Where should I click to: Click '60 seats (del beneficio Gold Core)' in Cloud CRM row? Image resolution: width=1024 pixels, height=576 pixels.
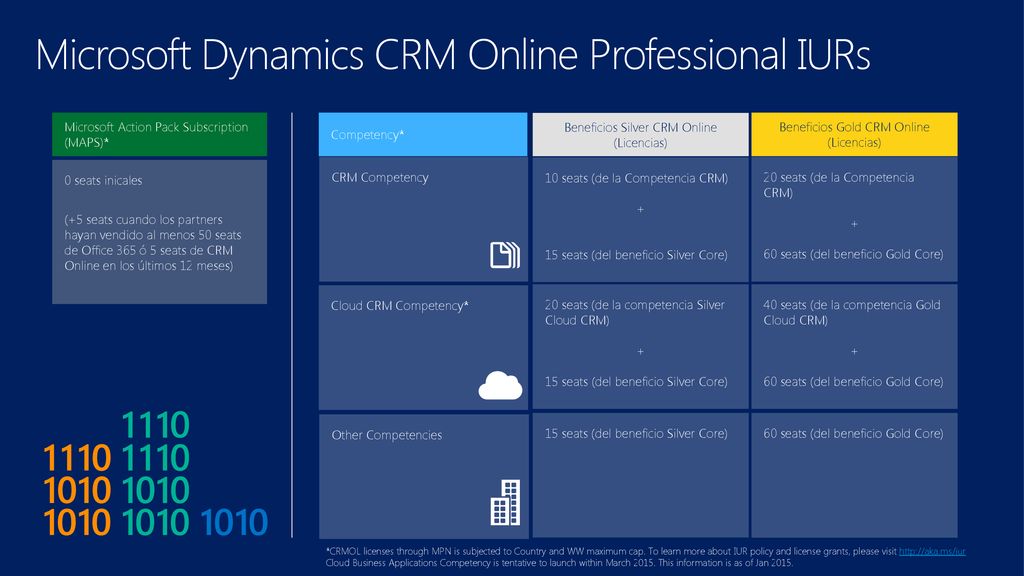(853, 381)
